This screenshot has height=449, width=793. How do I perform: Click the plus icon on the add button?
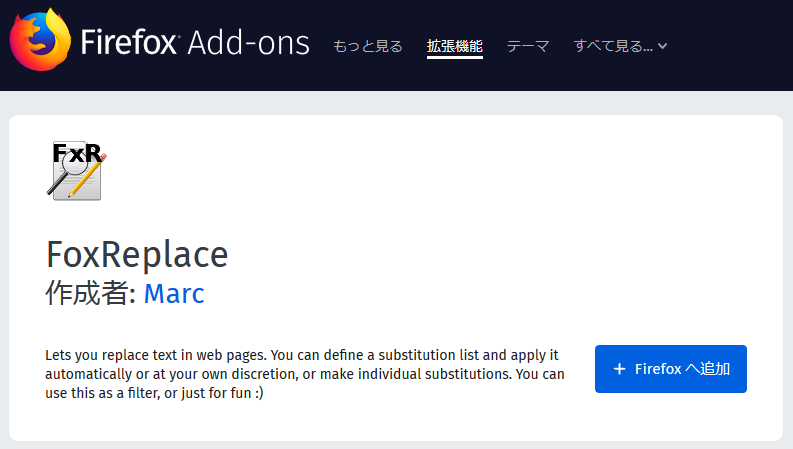[x=620, y=369]
